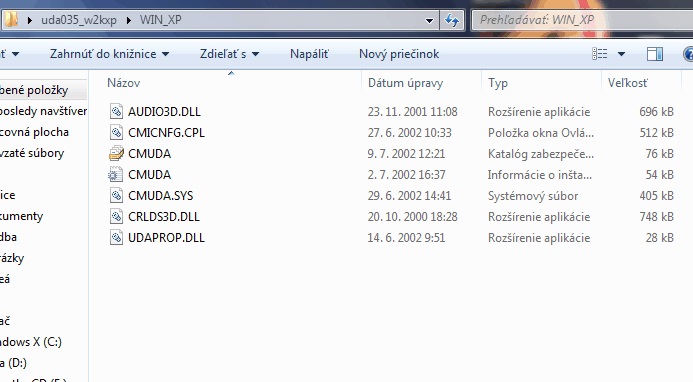Click the CMUDA setup information icon
The image size is (693, 382).
click(115, 174)
